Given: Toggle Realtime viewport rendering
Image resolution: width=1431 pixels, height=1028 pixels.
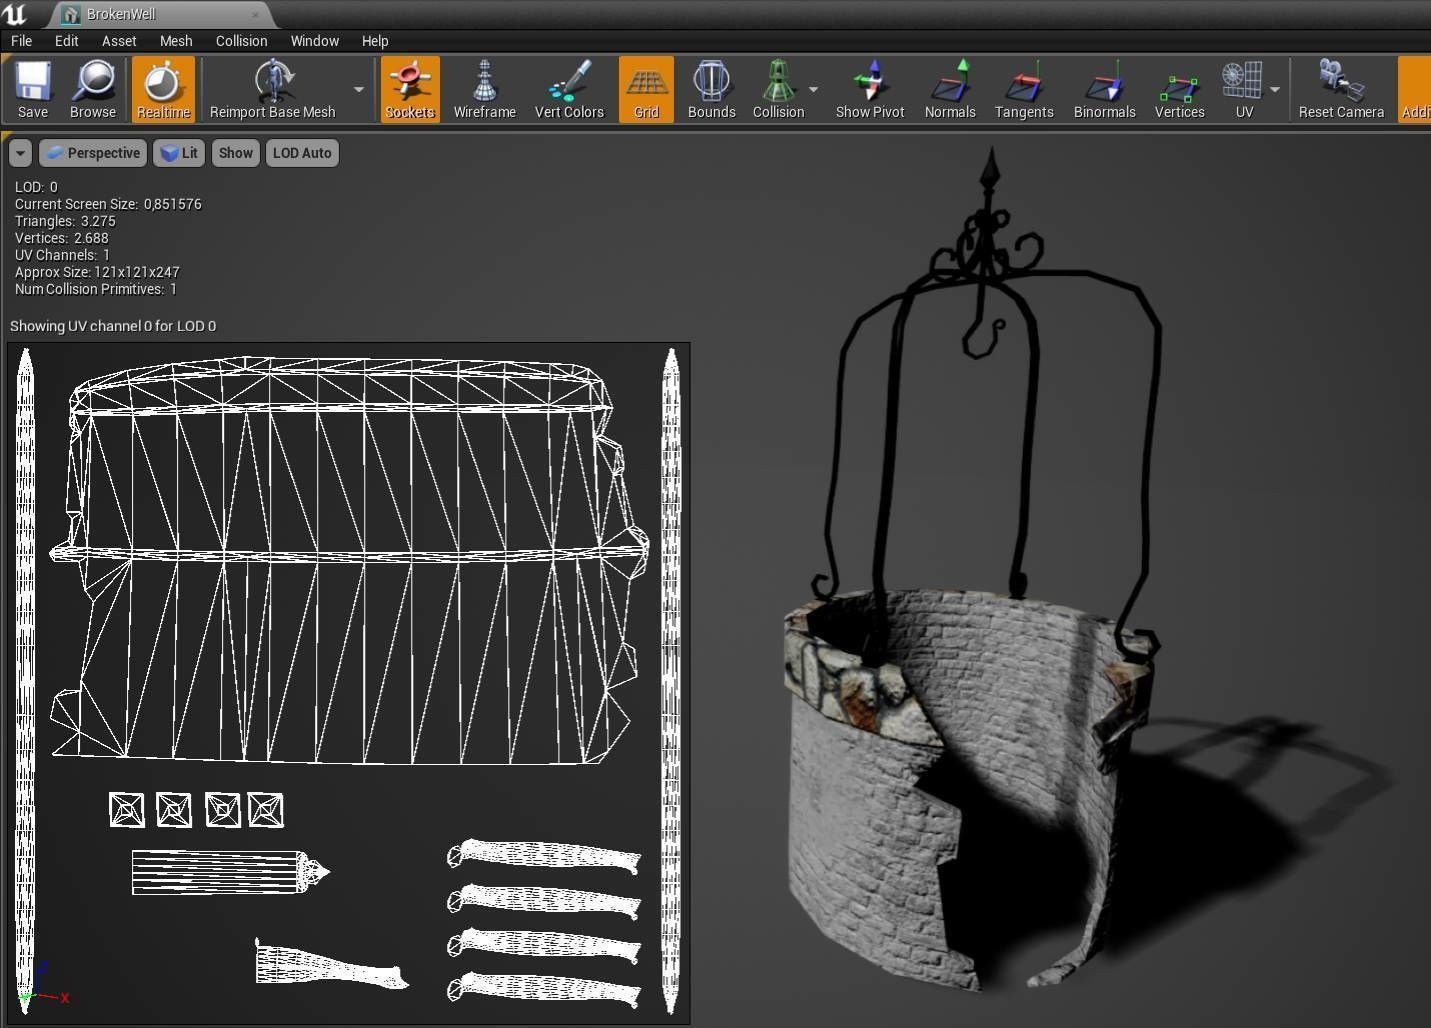Looking at the screenshot, I should [x=163, y=89].
